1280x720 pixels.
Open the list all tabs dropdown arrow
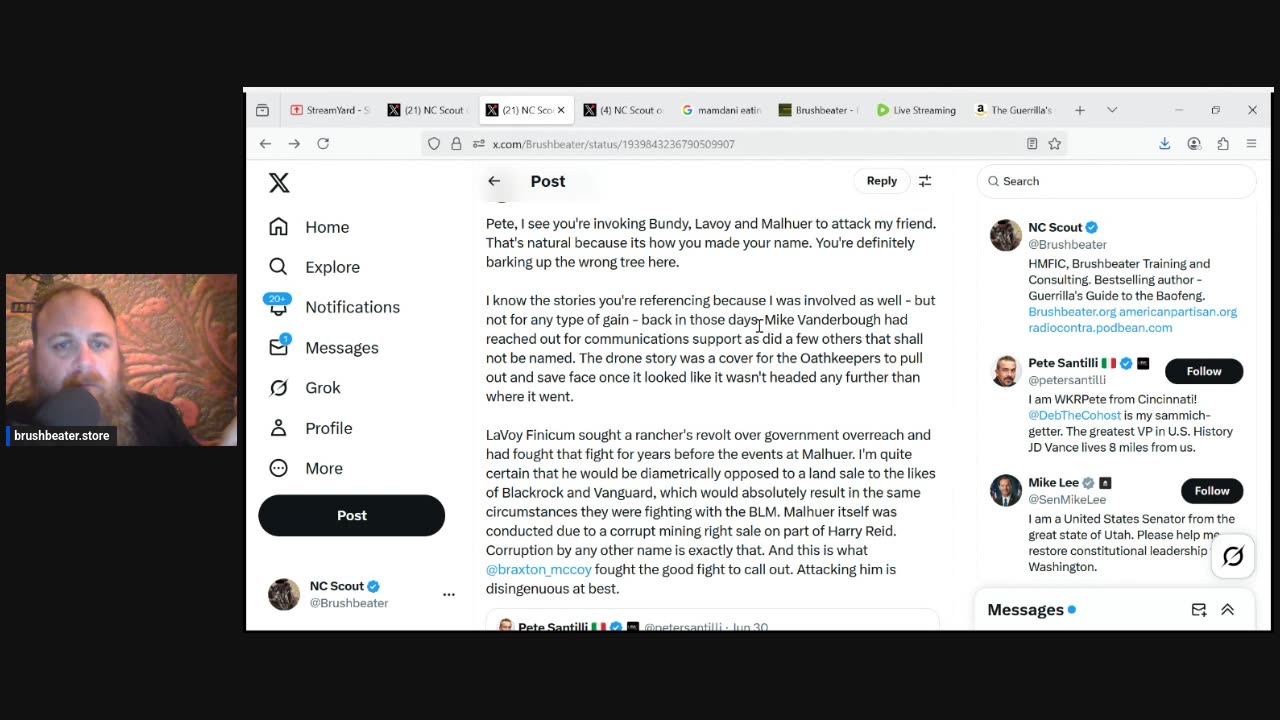(1111, 110)
